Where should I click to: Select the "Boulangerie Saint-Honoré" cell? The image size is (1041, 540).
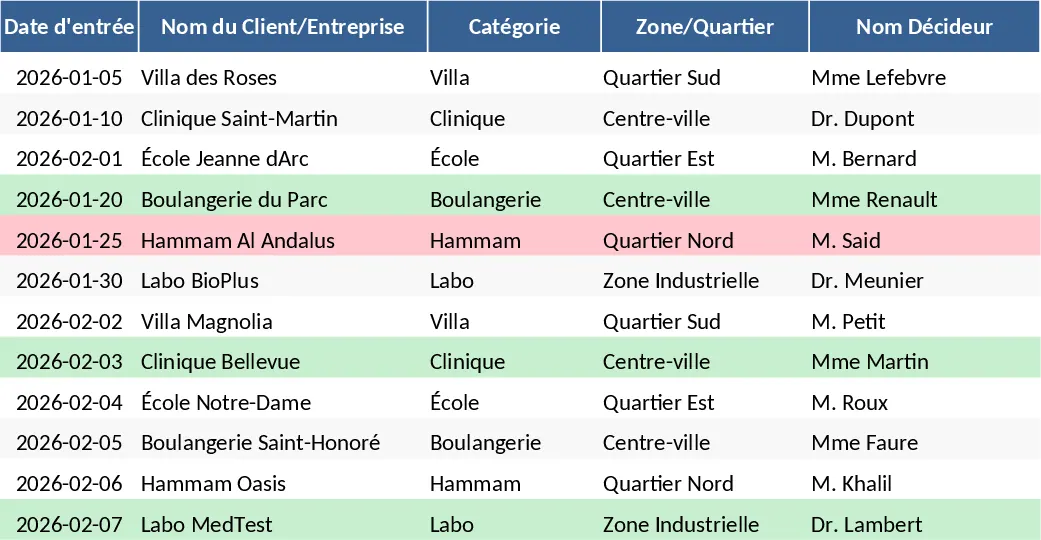[x=260, y=443]
